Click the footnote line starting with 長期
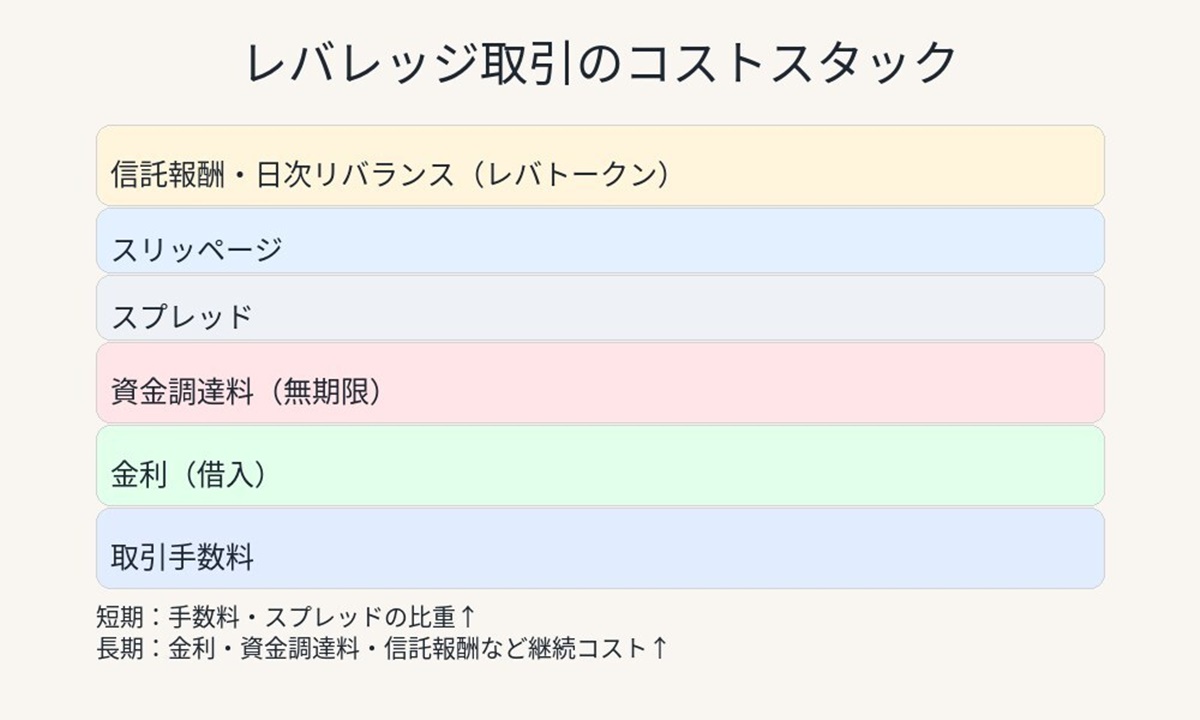The width and height of the screenshot is (1200, 720). pos(381,648)
